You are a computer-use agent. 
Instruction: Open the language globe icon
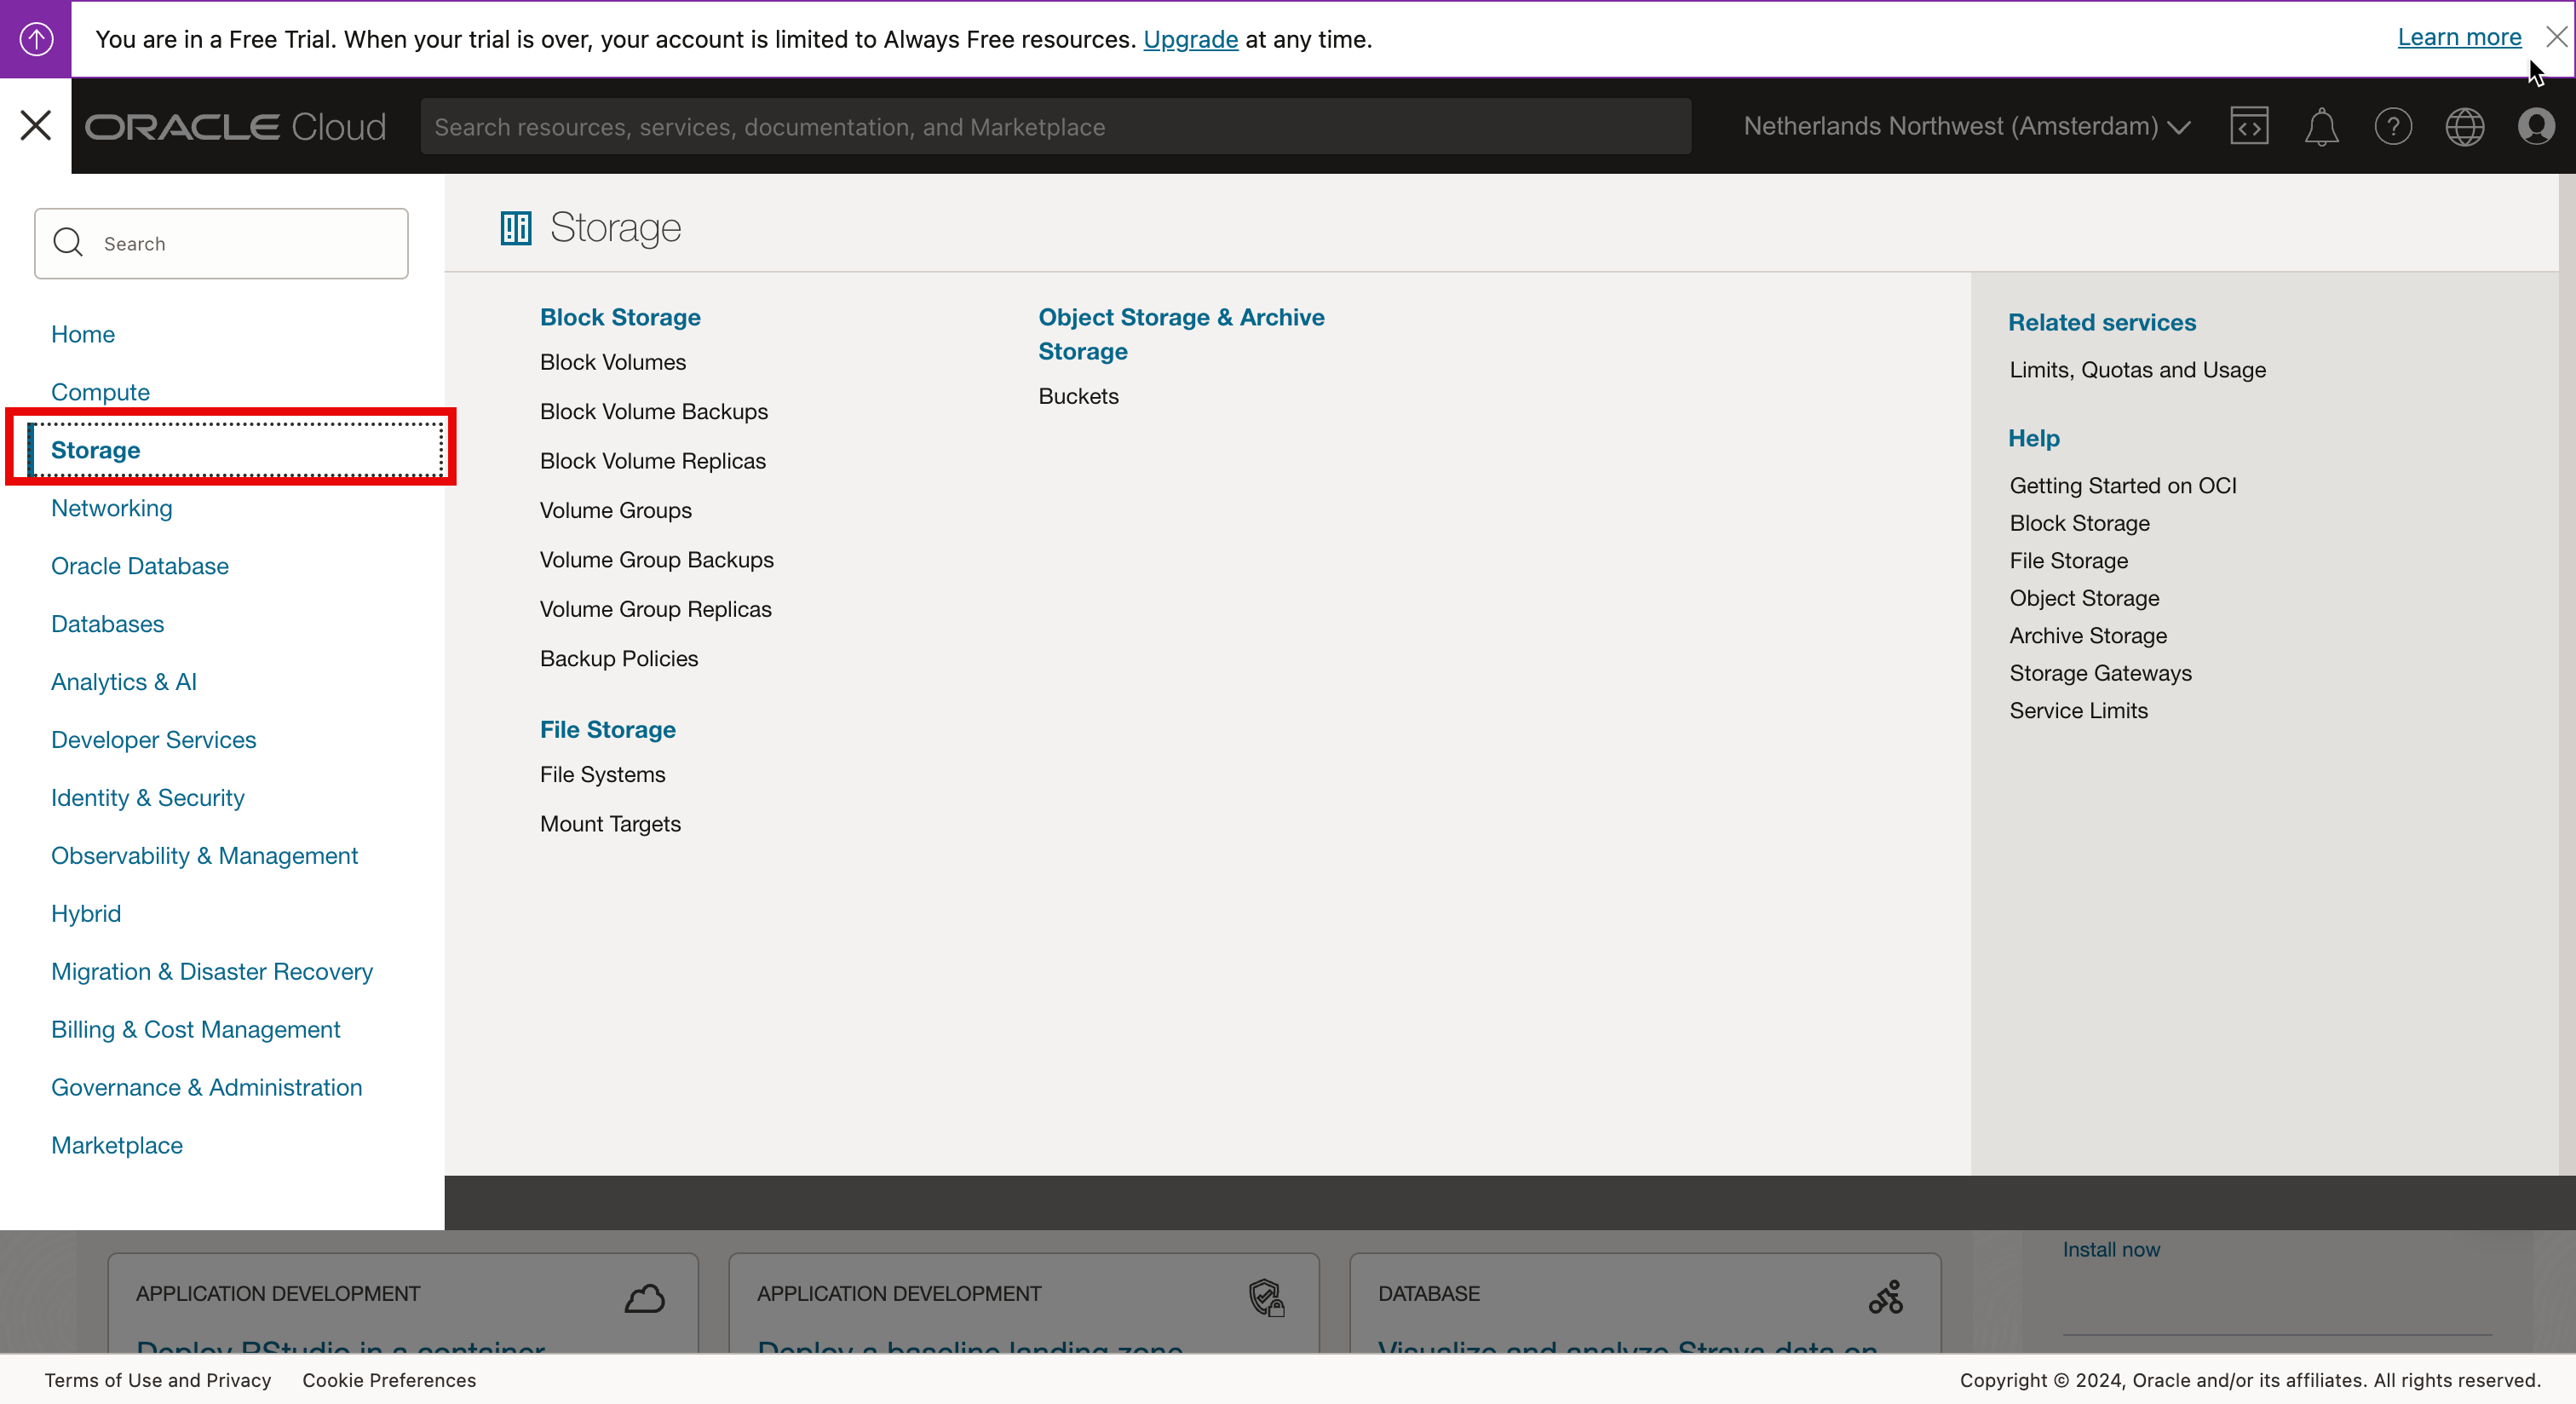click(x=2465, y=127)
